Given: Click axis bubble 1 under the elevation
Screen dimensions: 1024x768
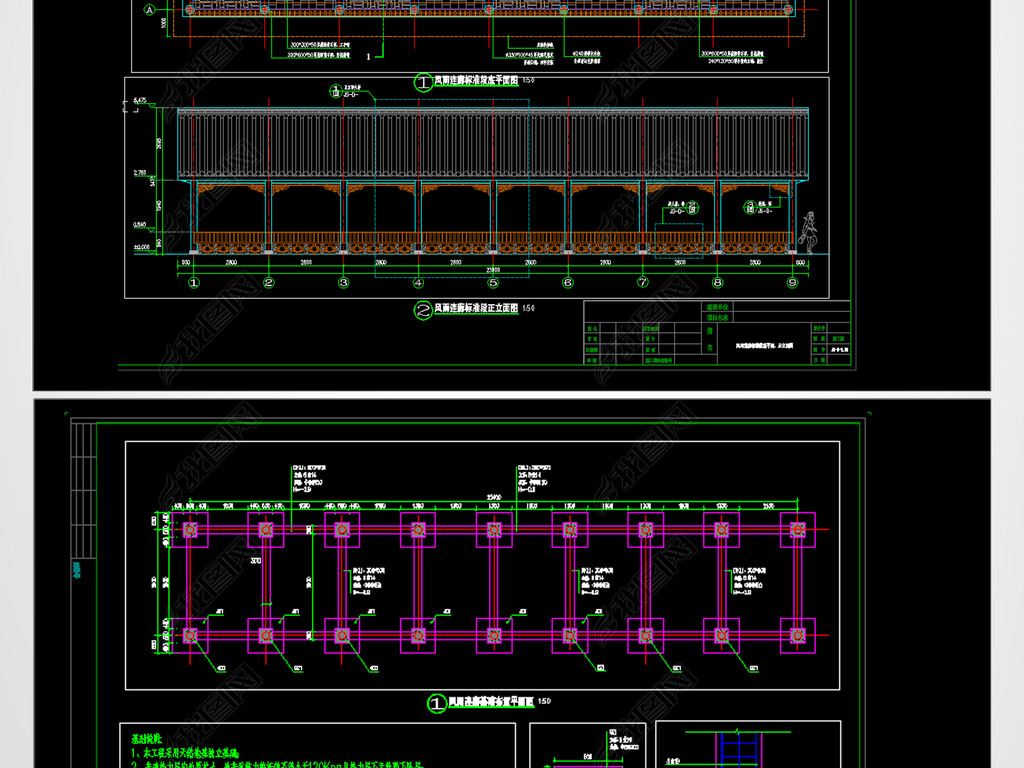Looking at the screenshot, I should click(194, 283).
